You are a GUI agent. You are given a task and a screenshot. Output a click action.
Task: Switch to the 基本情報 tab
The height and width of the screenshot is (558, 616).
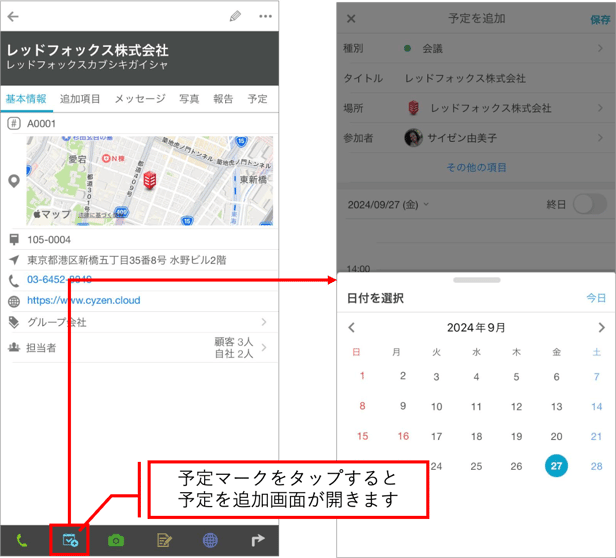click(26, 99)
